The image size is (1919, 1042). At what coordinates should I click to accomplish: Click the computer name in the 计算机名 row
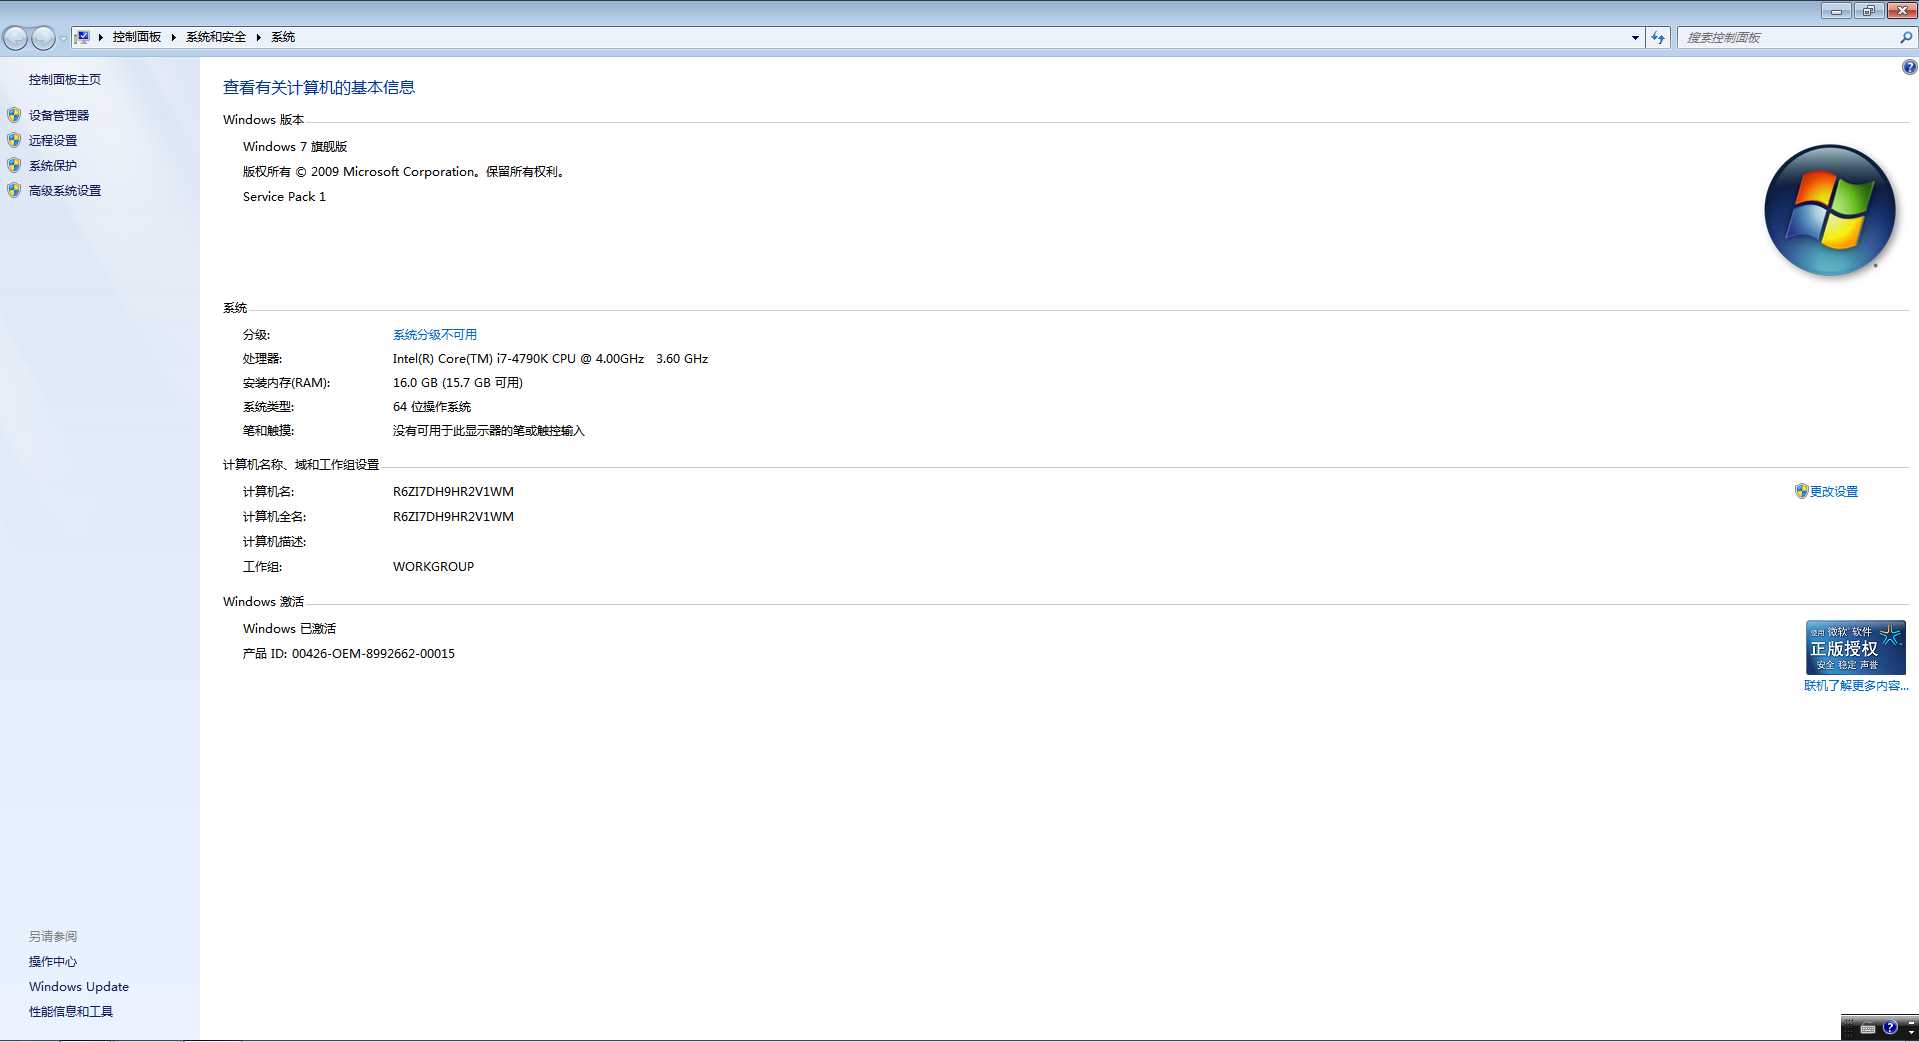[x=453, y=492]
